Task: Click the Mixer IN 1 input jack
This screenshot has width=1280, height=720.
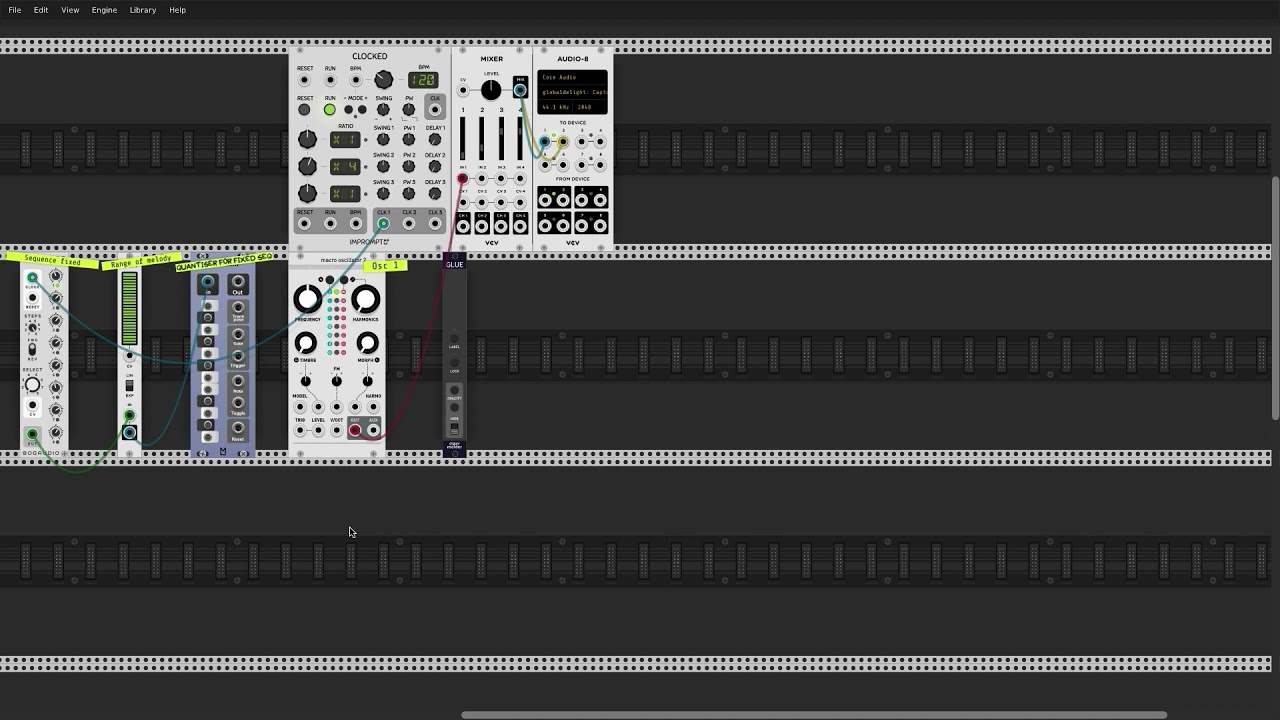Action: pos(462,179)
